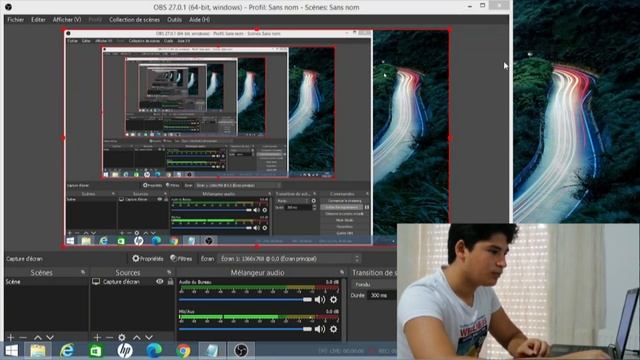The height and width of the screenshot is (360, 640).
Task: Click the OBS preview canvas capture
Action: tap(256, 138)
